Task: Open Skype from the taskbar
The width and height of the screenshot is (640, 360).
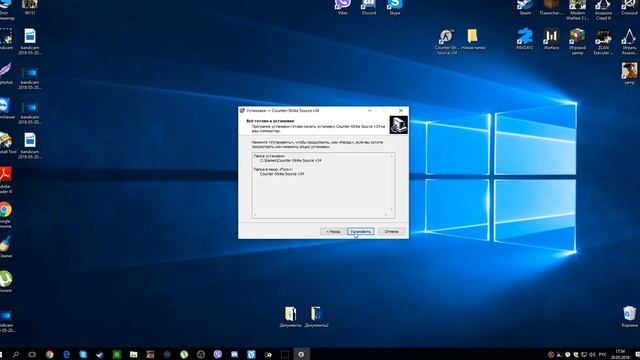Action: pos(83,354)
